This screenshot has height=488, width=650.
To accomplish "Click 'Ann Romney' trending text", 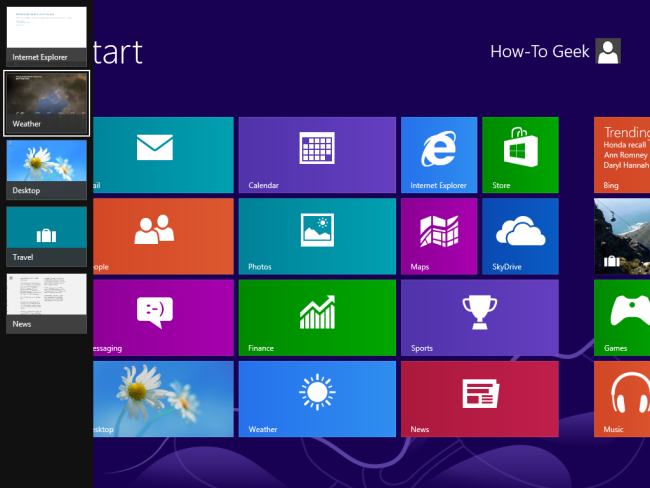I will pos(625,155).
